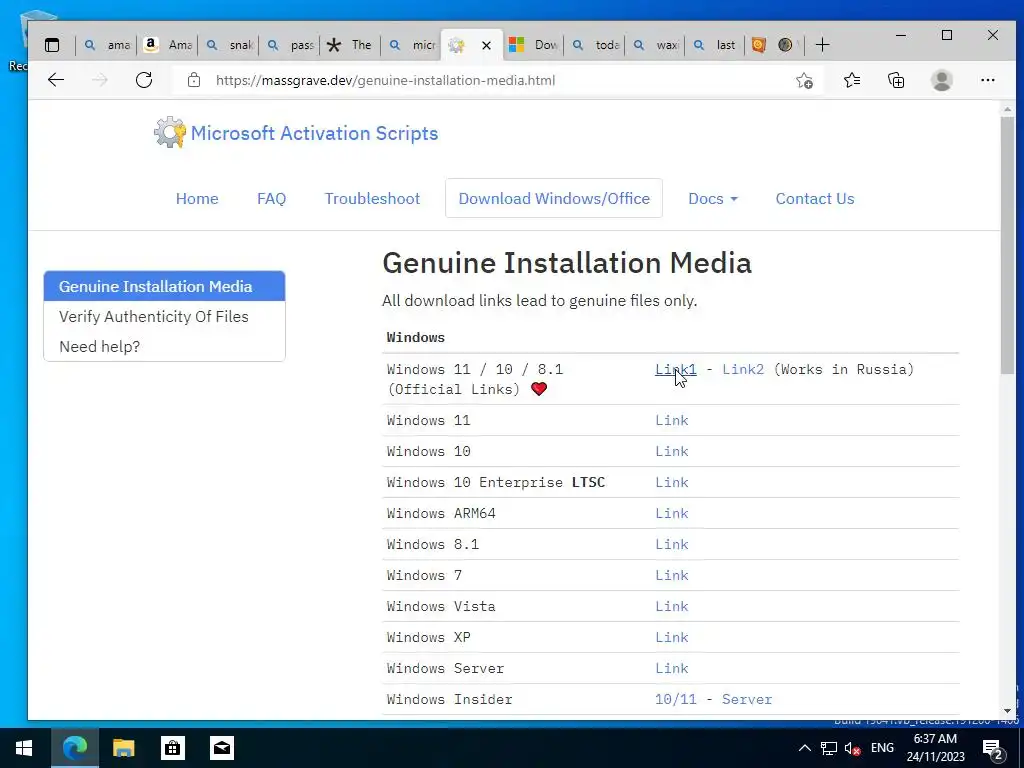Viewport: 1024px width, 768px height.
Task: Click the Microsoft Activation Scripts gear logo
Action: [170, 133]
